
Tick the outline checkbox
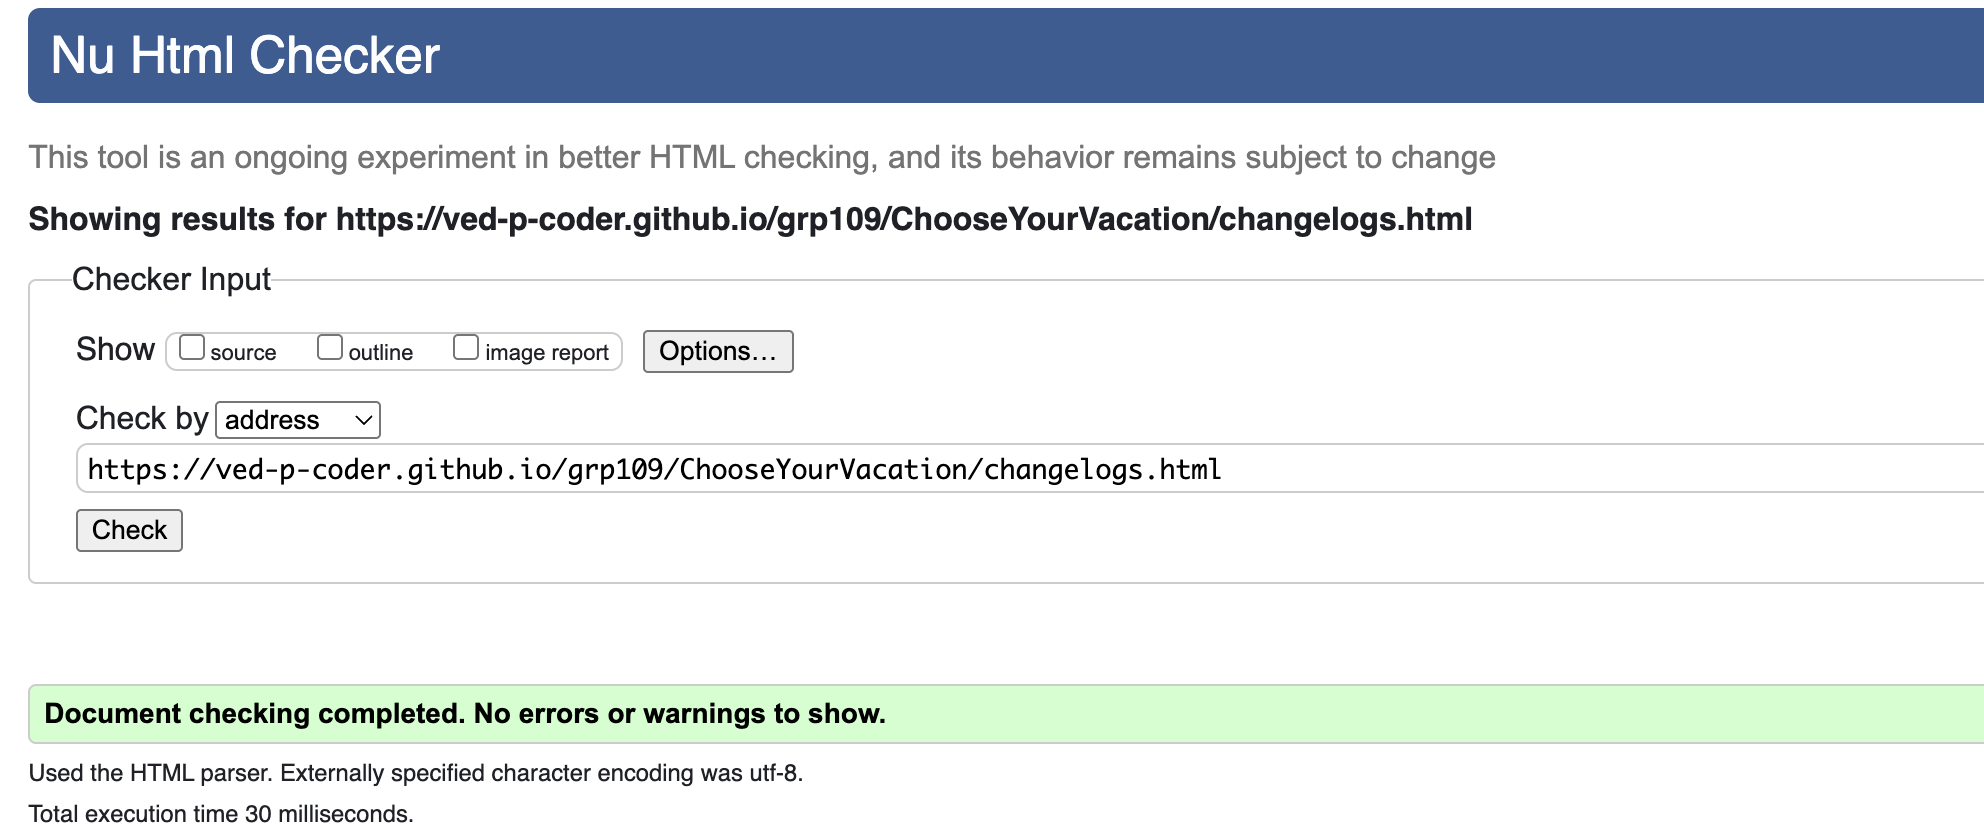point(330,347)
